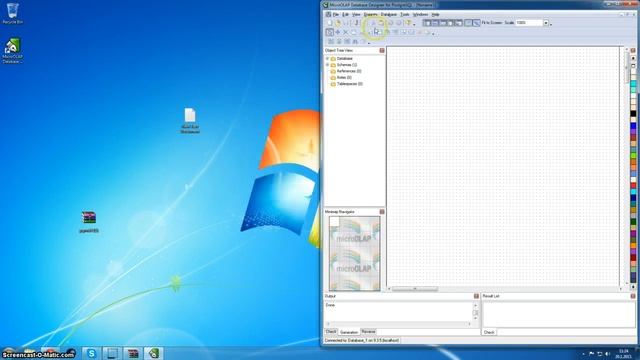Image resolution: width=640 pixels, height=360 pixels.
Task: Select the Check tab under Result List
Action: 489,332
